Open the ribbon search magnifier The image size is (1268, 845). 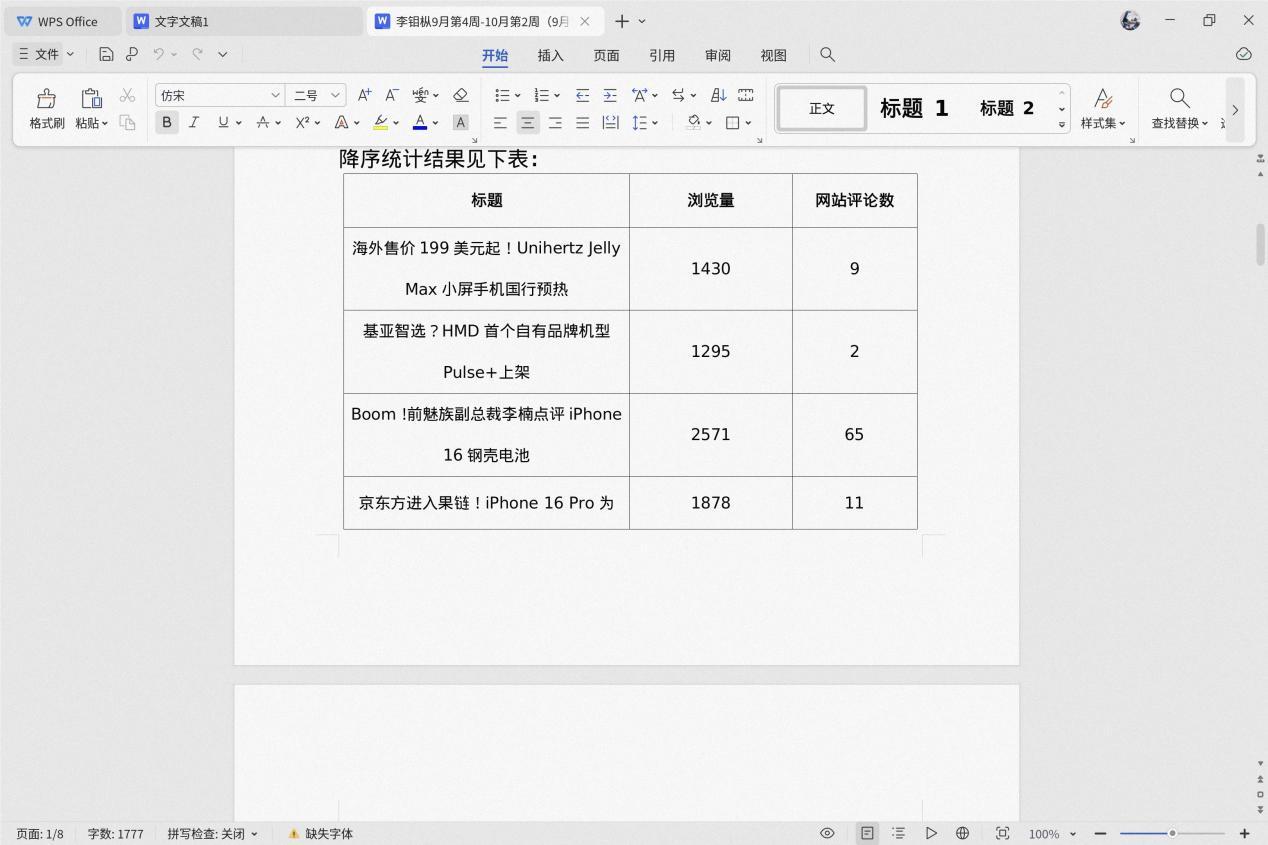pos(827,55)
